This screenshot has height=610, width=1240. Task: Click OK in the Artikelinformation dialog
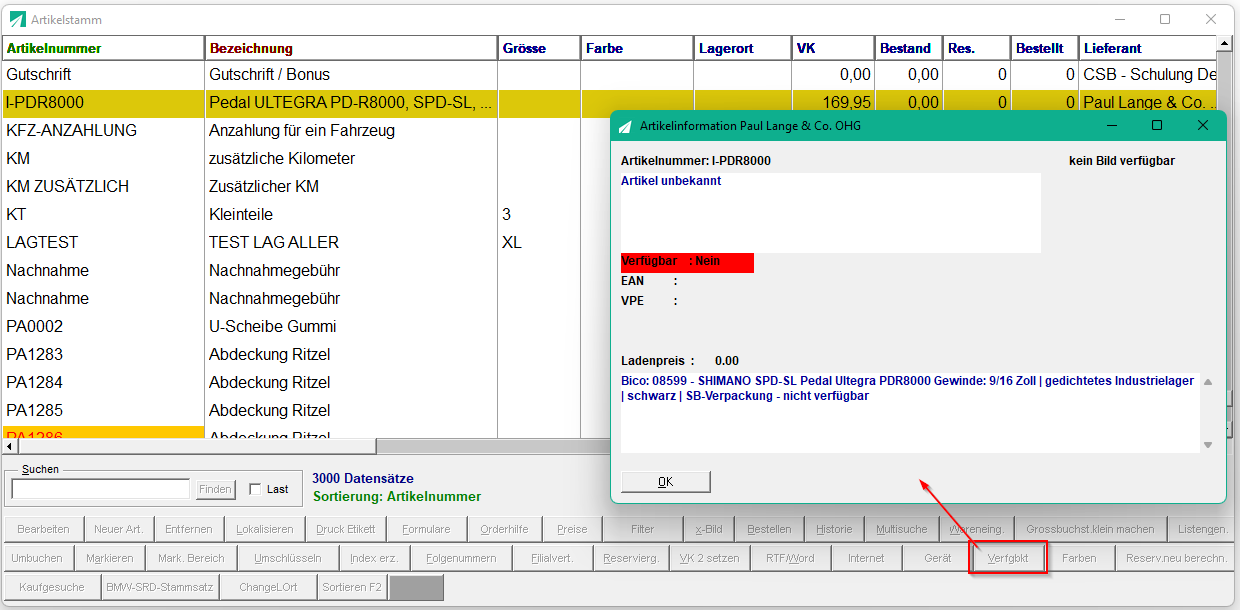click(x=666, y=482)
